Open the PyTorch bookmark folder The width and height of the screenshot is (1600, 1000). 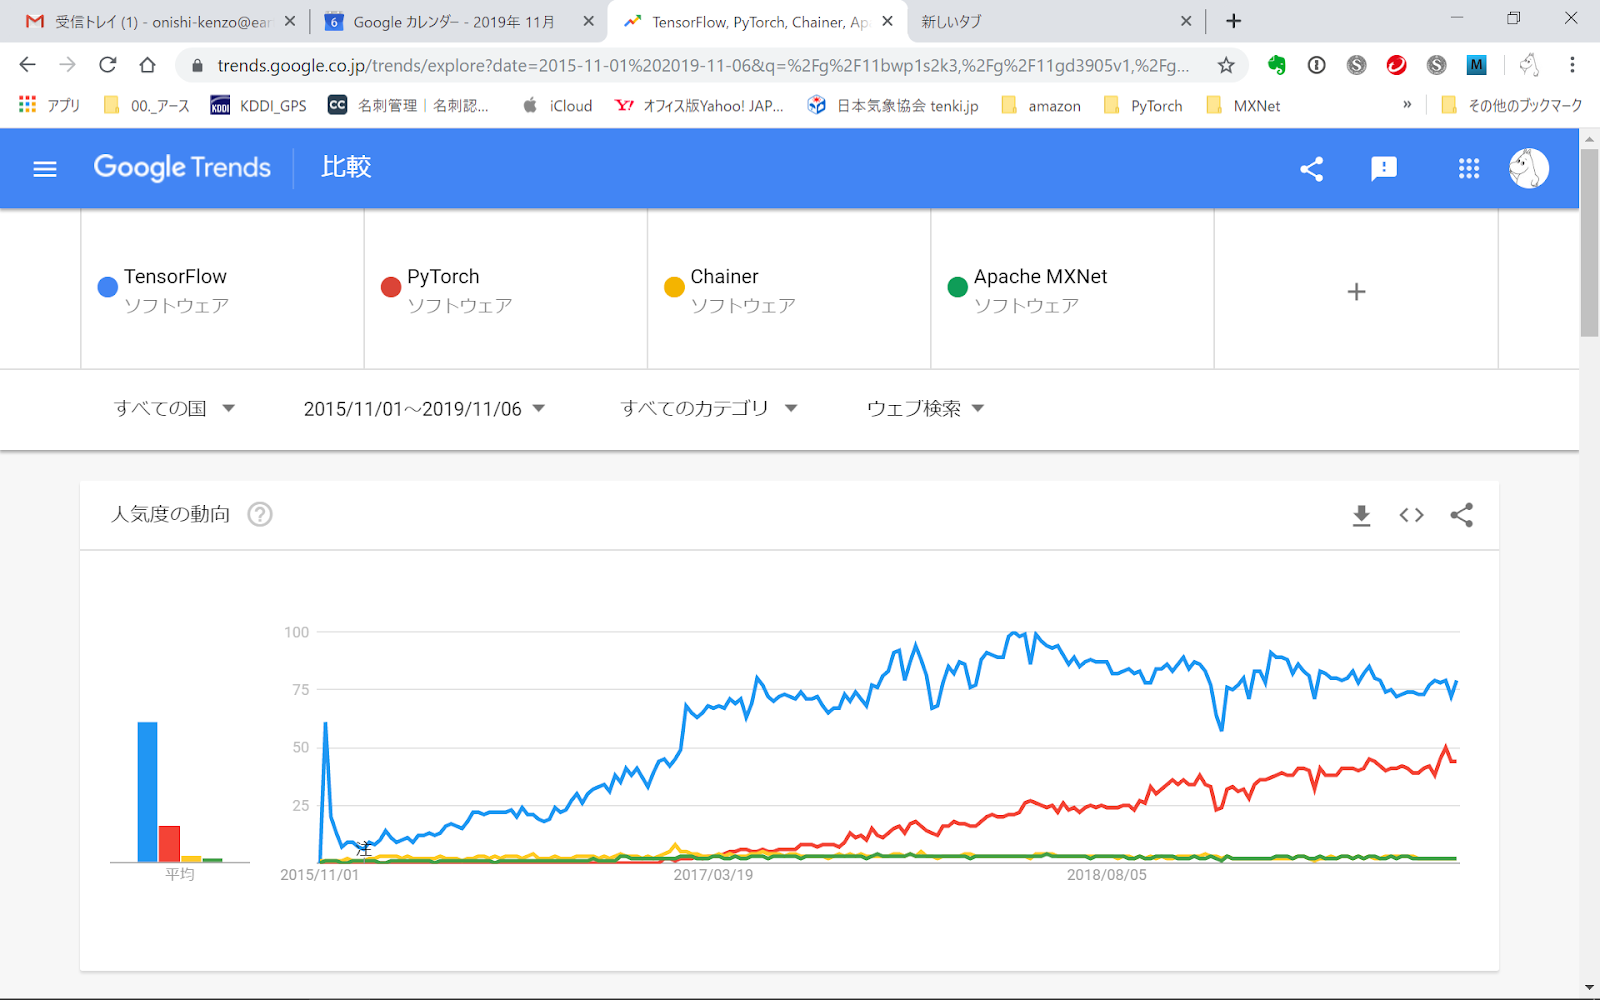[x=1143, y=105]
